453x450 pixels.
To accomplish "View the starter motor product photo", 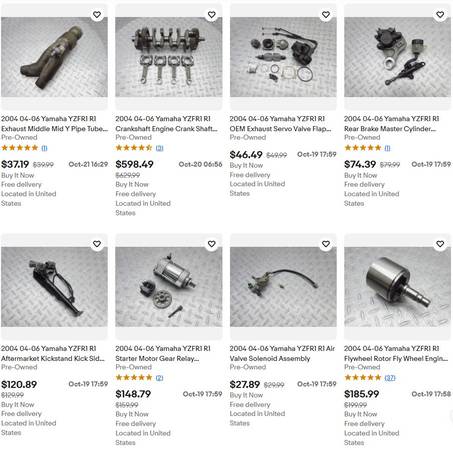I will [169, 287].
